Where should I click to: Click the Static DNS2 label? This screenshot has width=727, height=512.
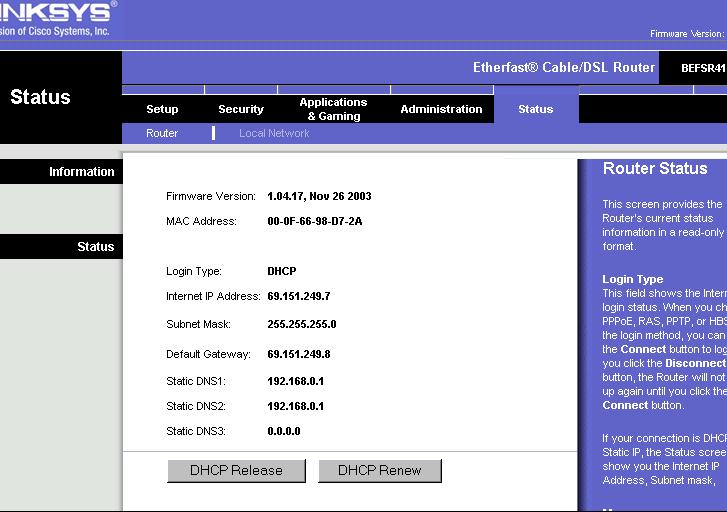[x=196, y=406]
